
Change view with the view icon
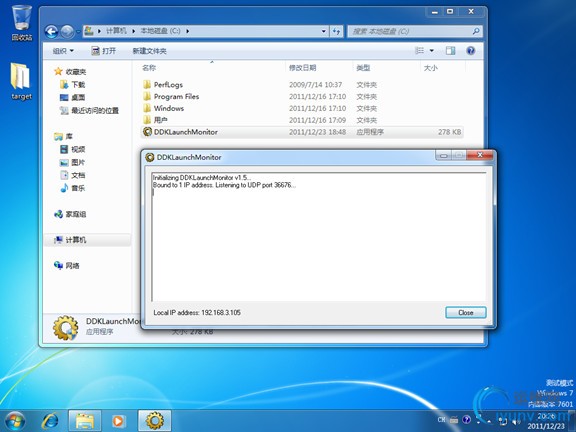click(420, 51)
